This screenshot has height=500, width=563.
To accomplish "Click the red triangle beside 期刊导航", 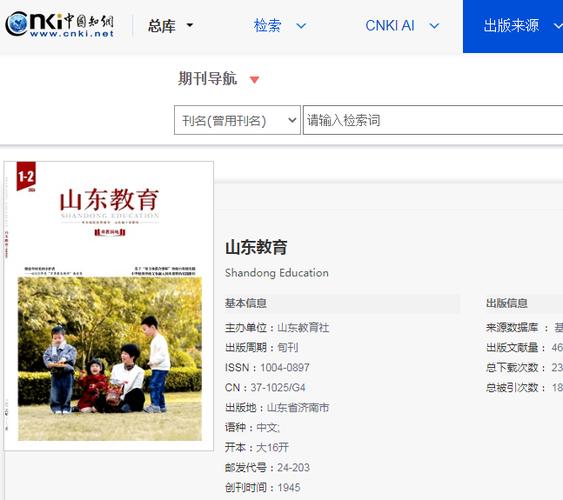I will pos(255,80).
